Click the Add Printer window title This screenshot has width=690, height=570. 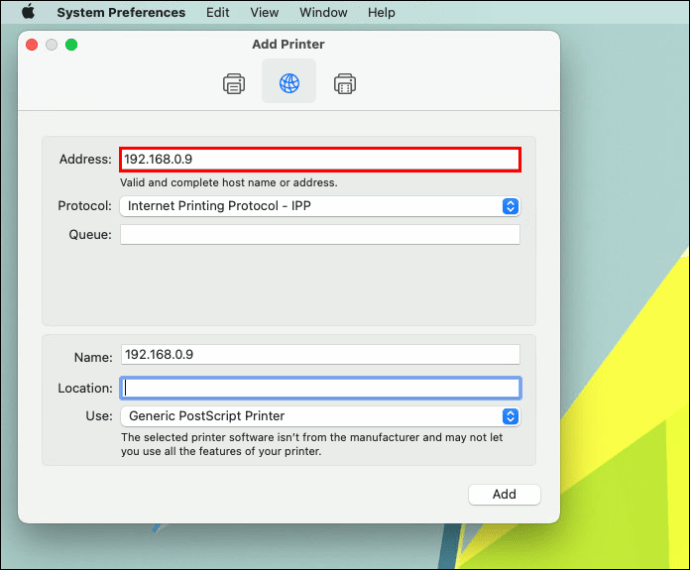coord(288,44)
